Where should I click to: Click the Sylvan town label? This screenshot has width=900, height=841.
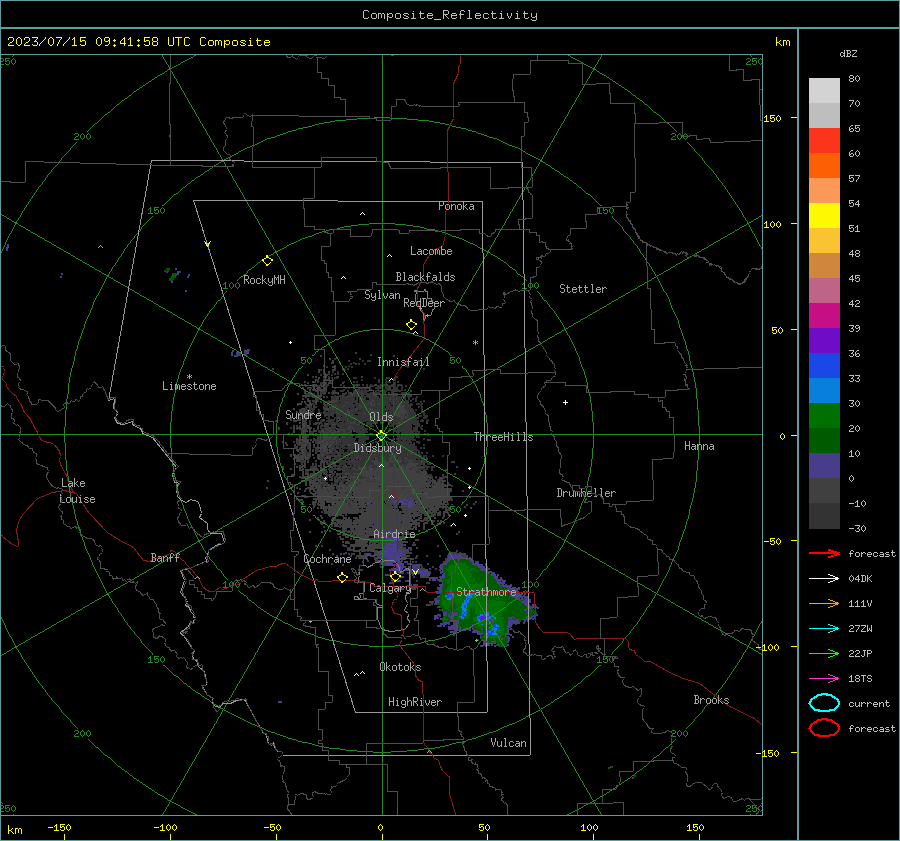pyautogui.click(x=382, y=295)
